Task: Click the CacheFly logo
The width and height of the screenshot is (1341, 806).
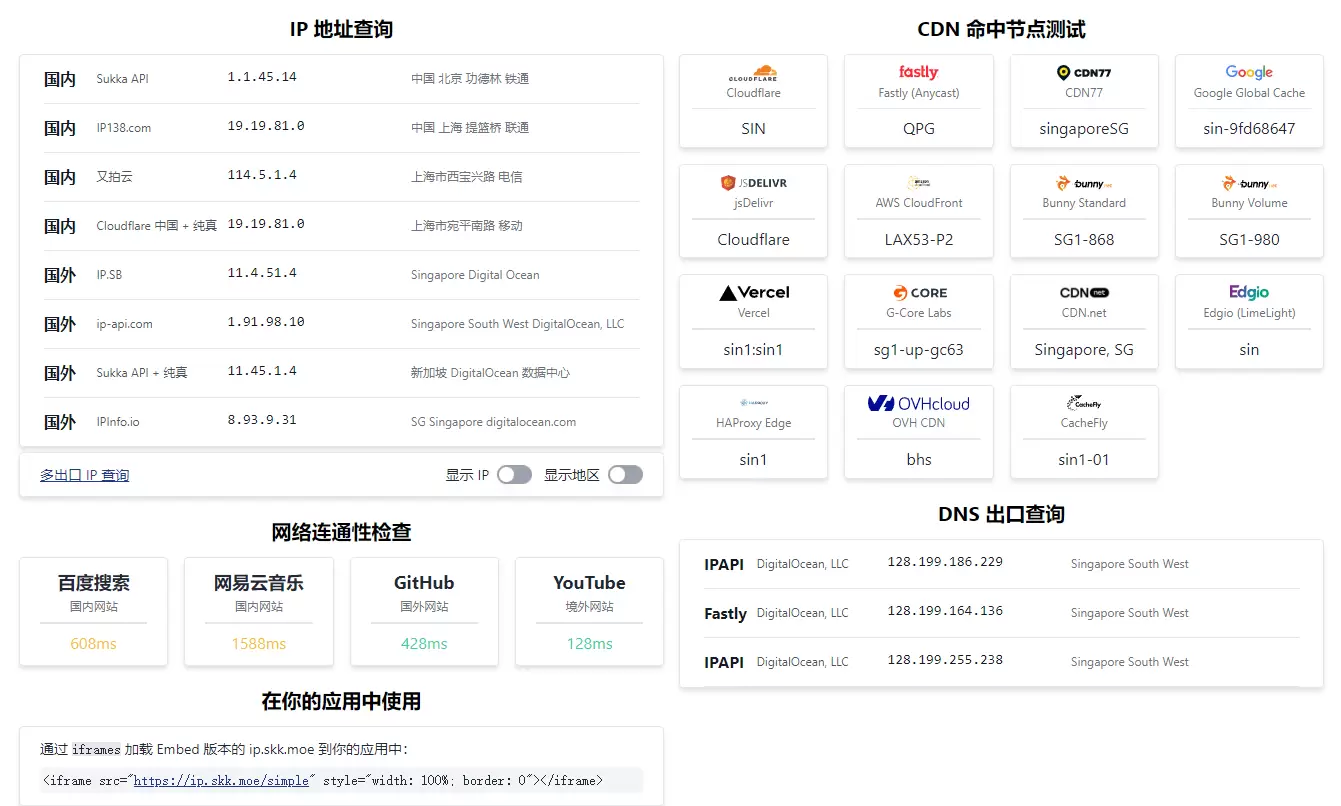Action: [x=1084, y=403]
